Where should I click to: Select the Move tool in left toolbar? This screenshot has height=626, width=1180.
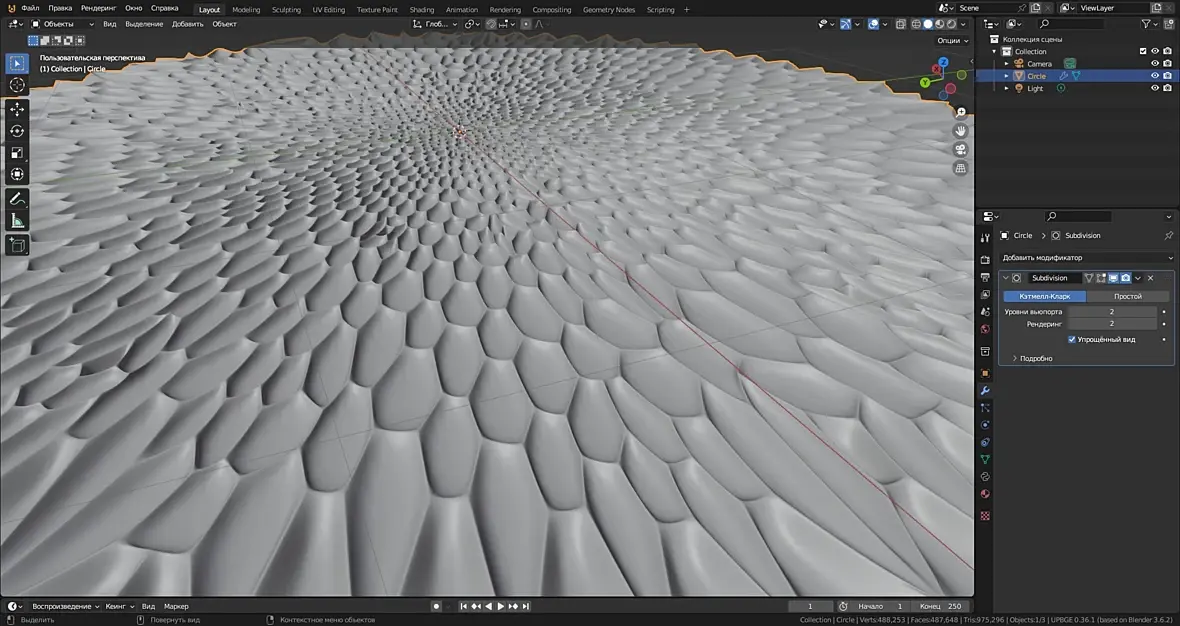[x=17, y=109]
